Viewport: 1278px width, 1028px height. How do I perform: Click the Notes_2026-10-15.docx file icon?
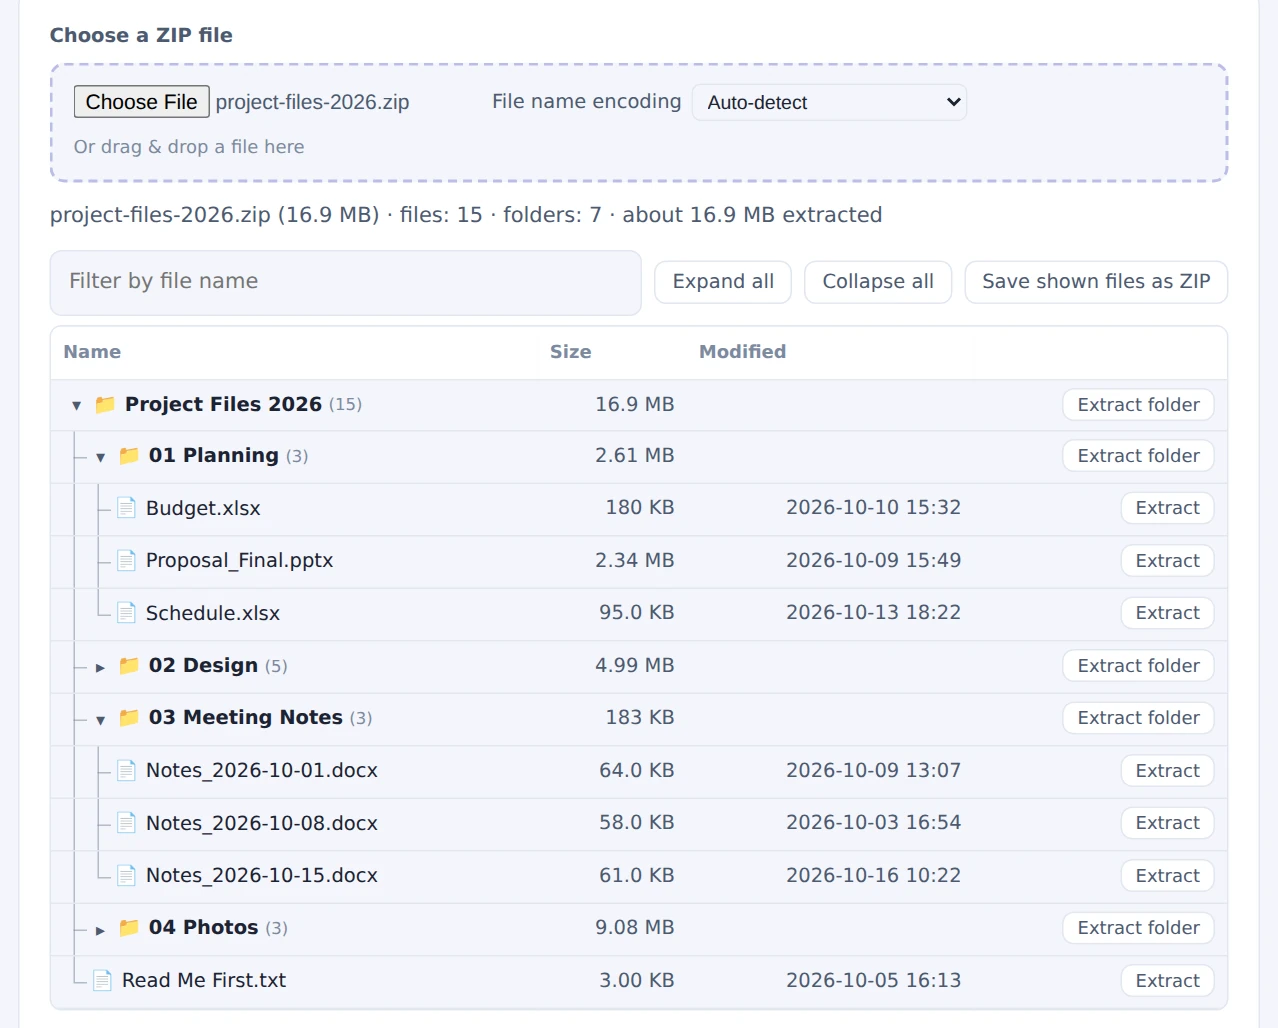point(126,875)
